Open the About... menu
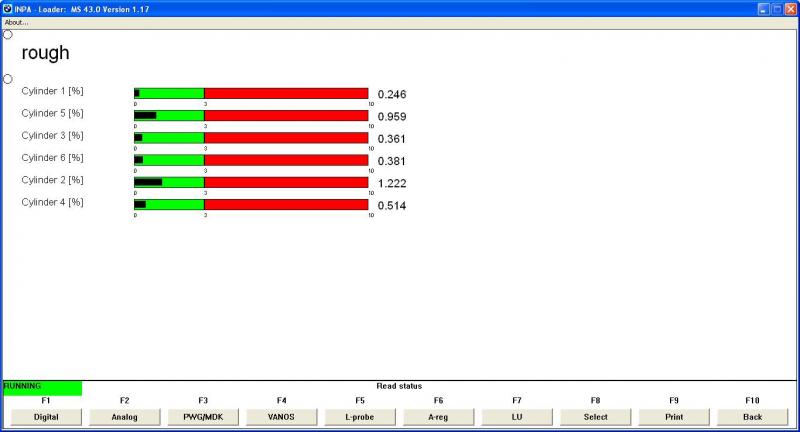Screen dimensions: 800x432 pos(16,22)
